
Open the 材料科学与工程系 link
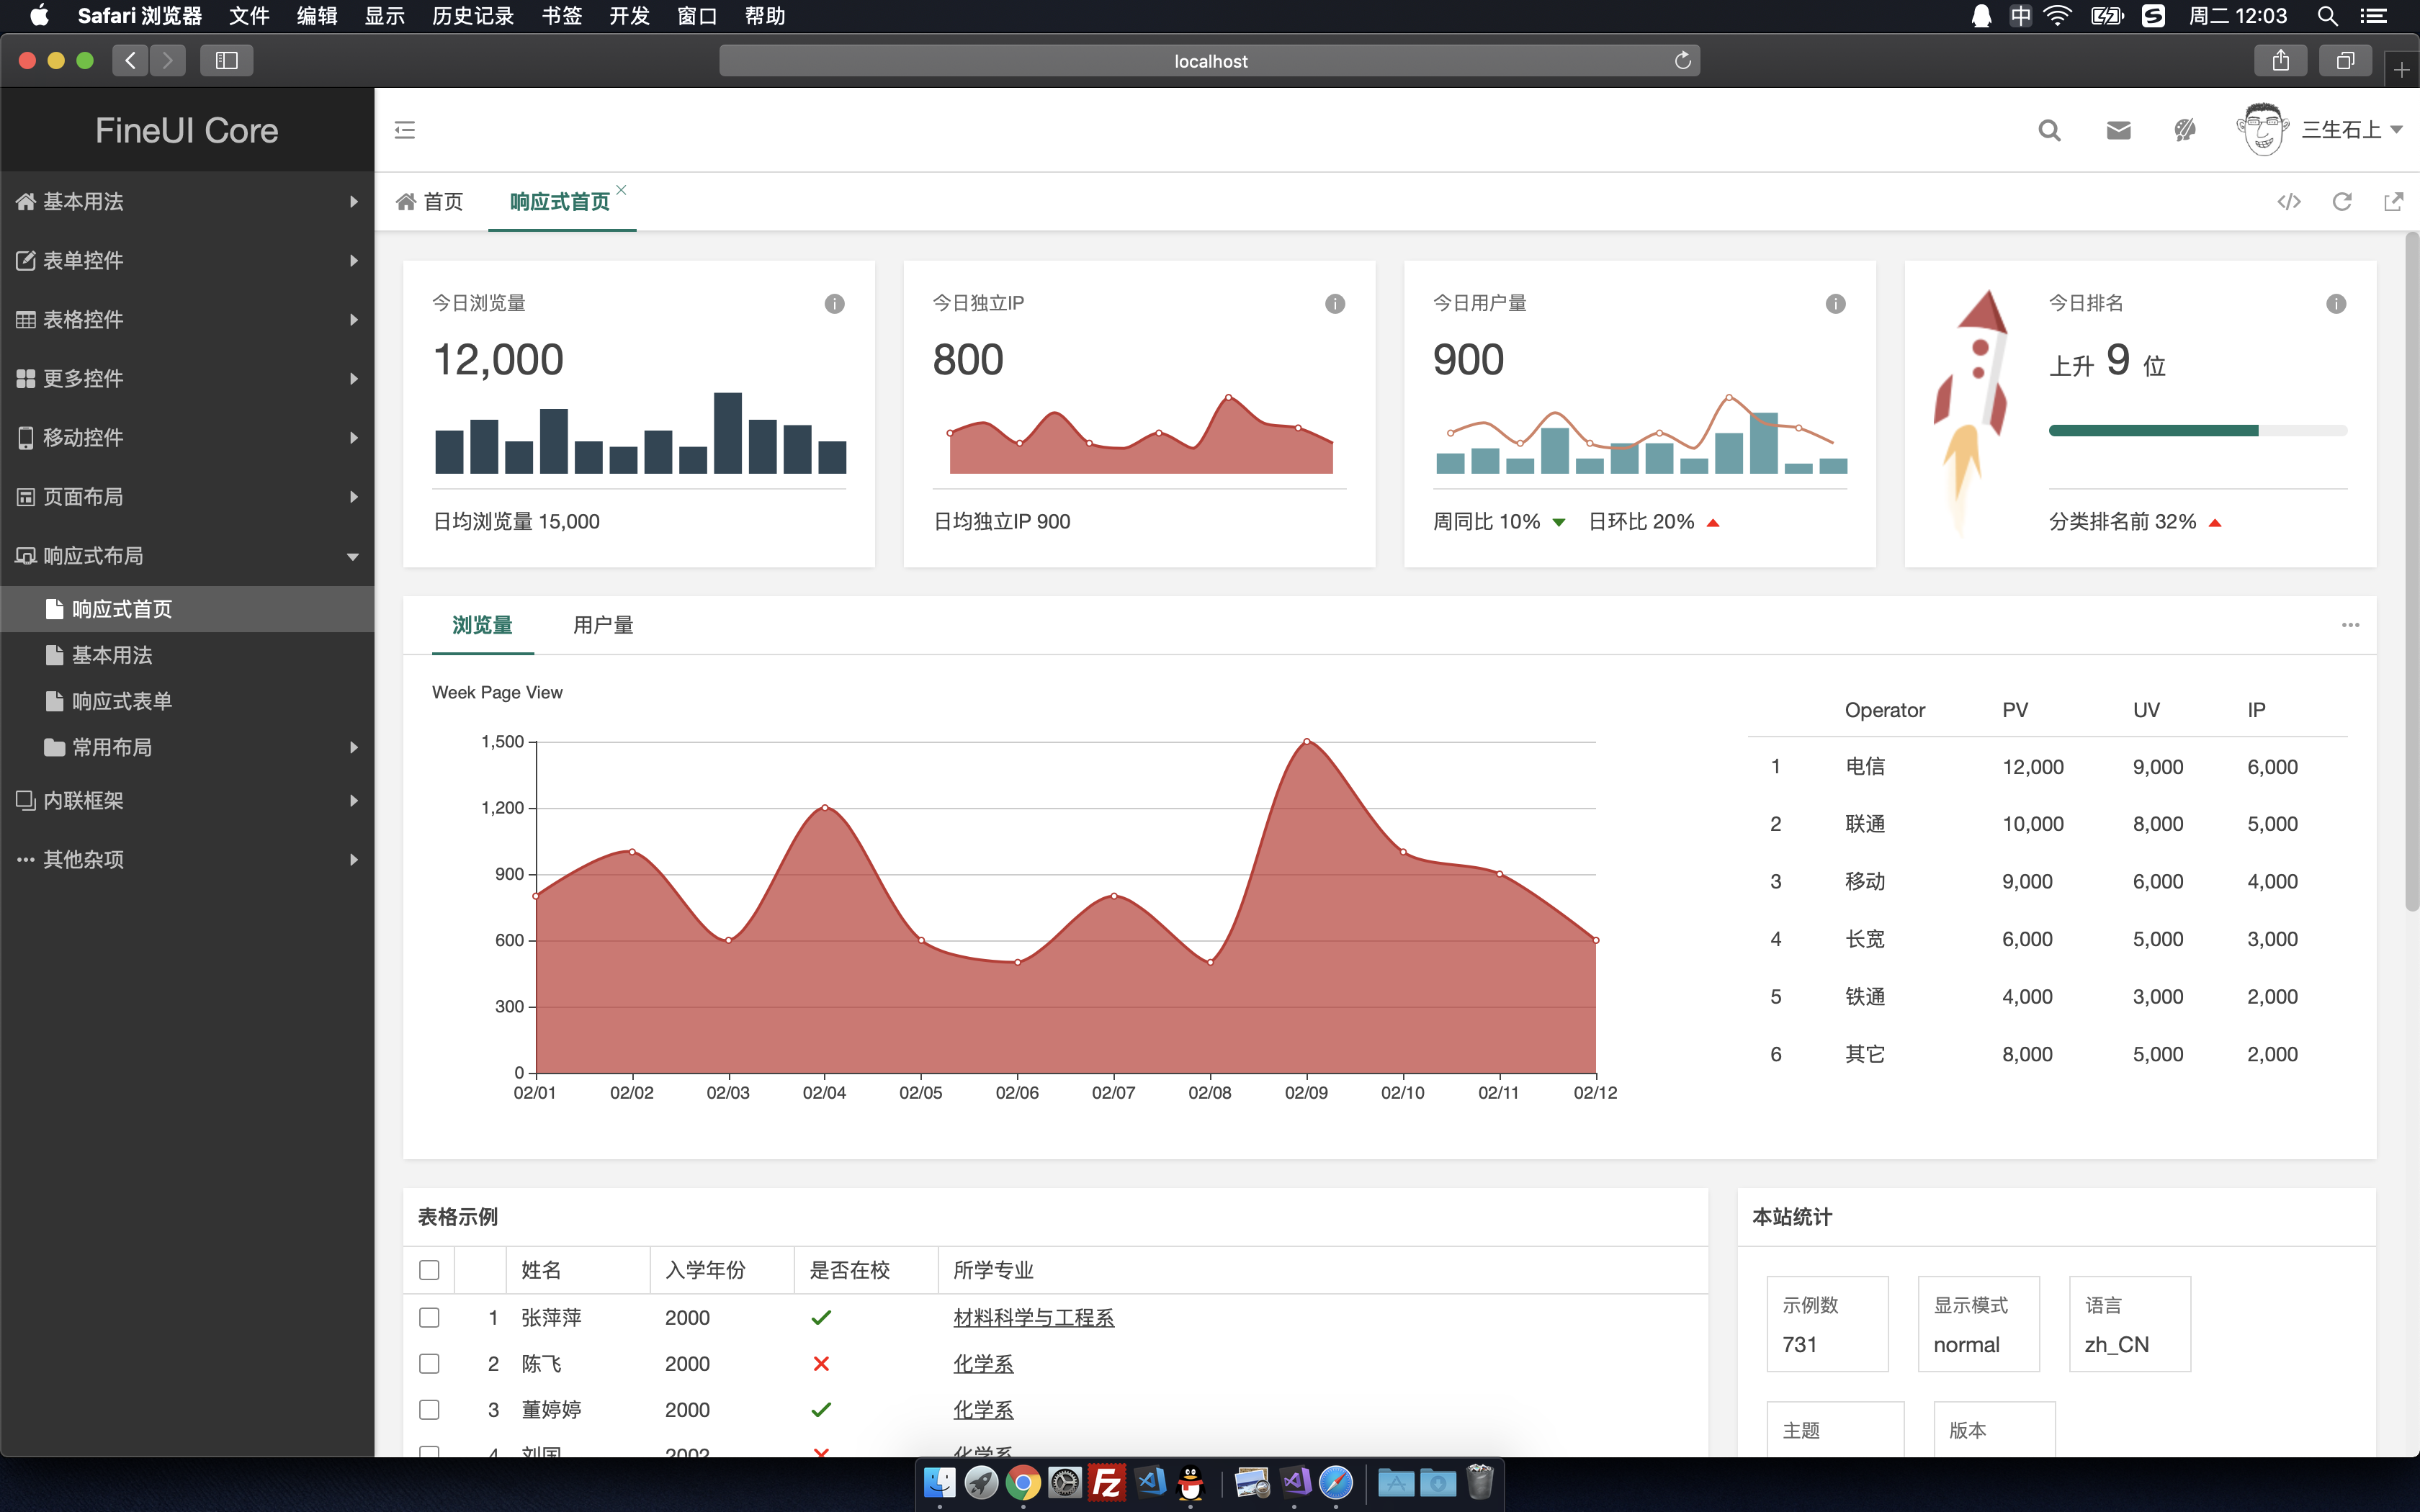(x=1033, y=1318)
